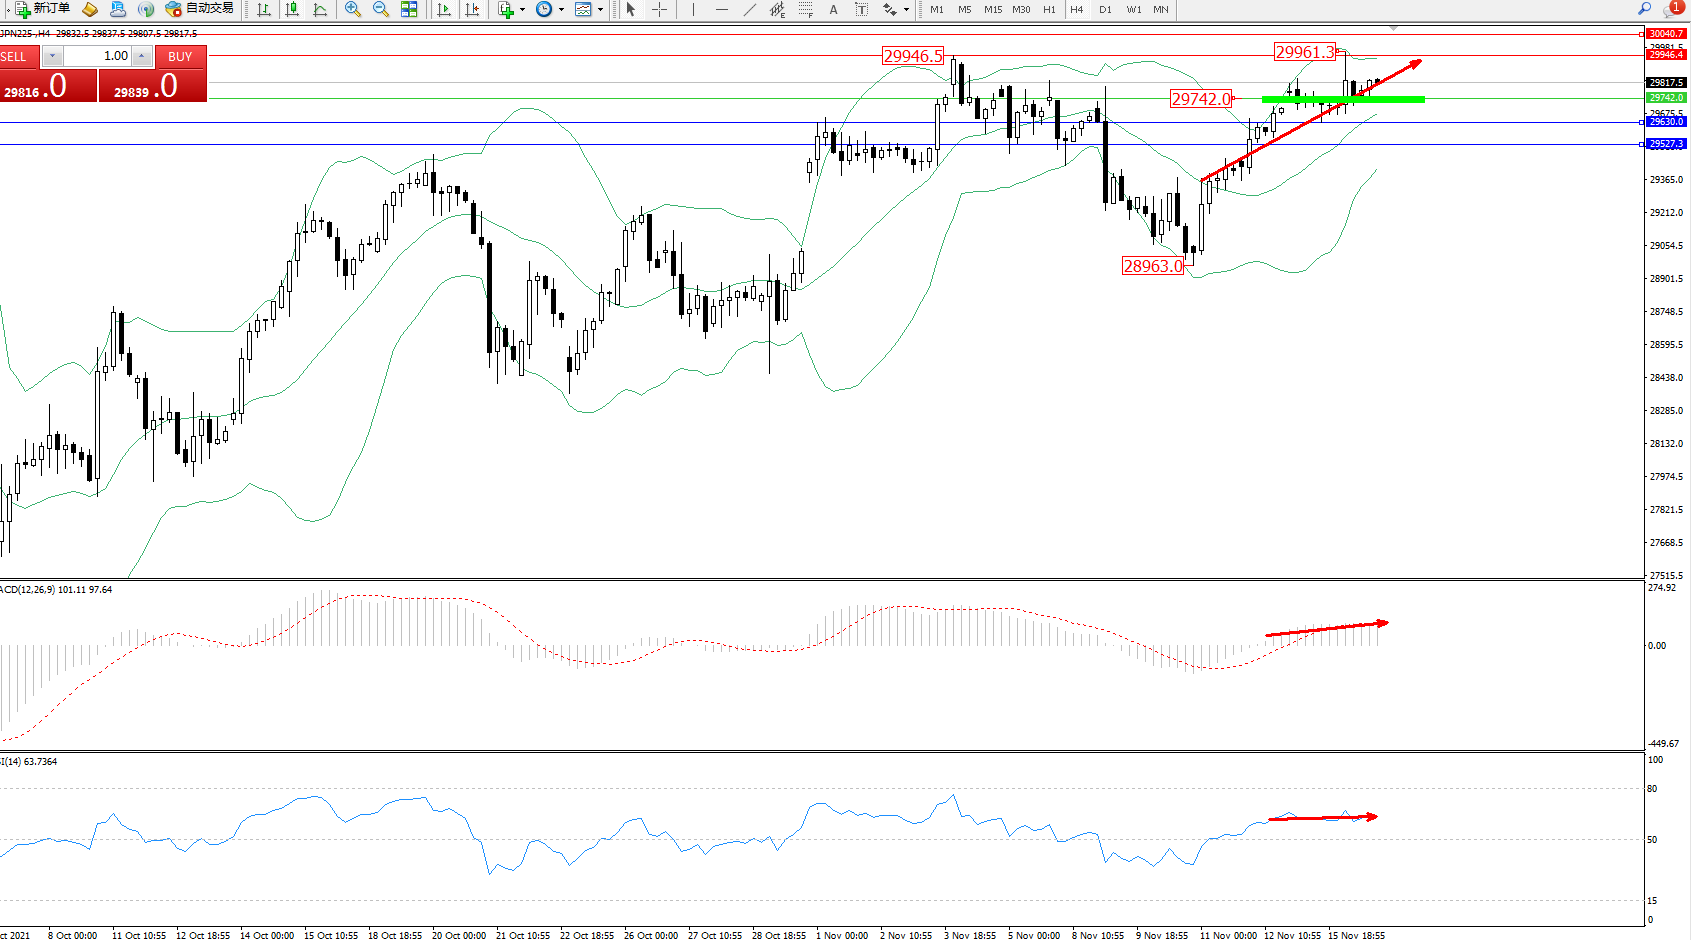Open the indicators list dropdown arrow
The height and width of the screenshot is (940, 1691).
[522, 10]
